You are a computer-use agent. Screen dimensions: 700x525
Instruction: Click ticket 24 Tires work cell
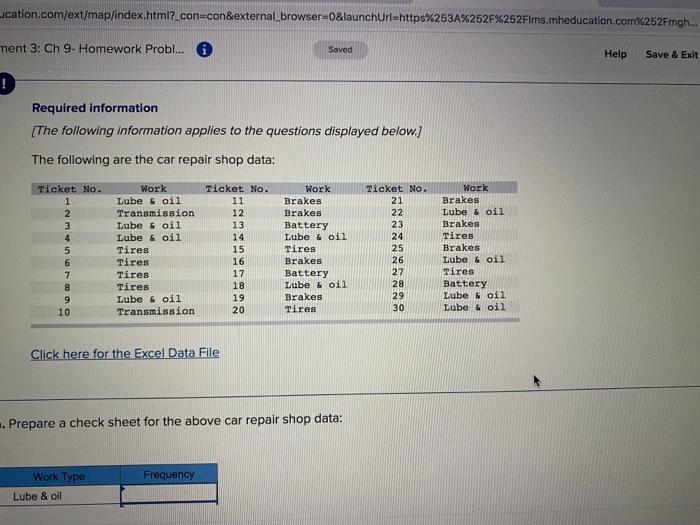coord(458,236)
